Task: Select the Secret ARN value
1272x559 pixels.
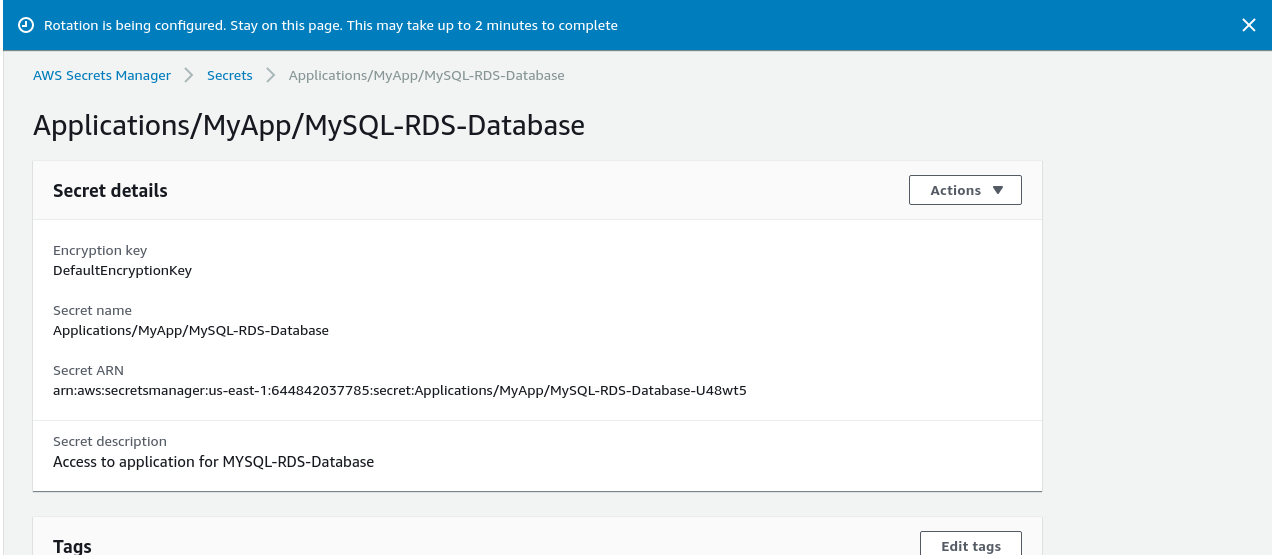Action: coord(400,390)
